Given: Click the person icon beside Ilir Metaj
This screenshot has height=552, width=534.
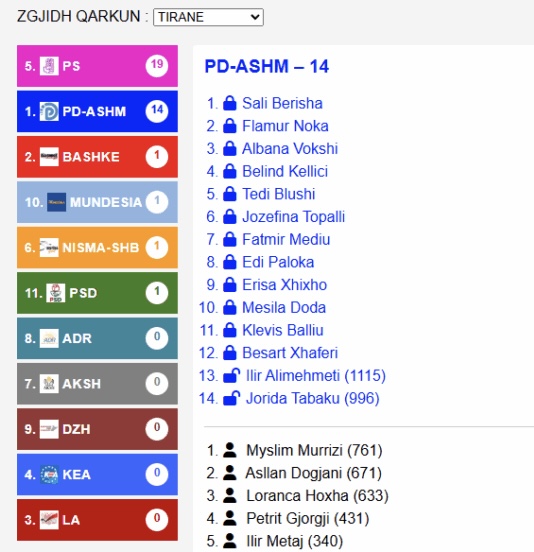Looking at the screenshot, I should (230, 541).
